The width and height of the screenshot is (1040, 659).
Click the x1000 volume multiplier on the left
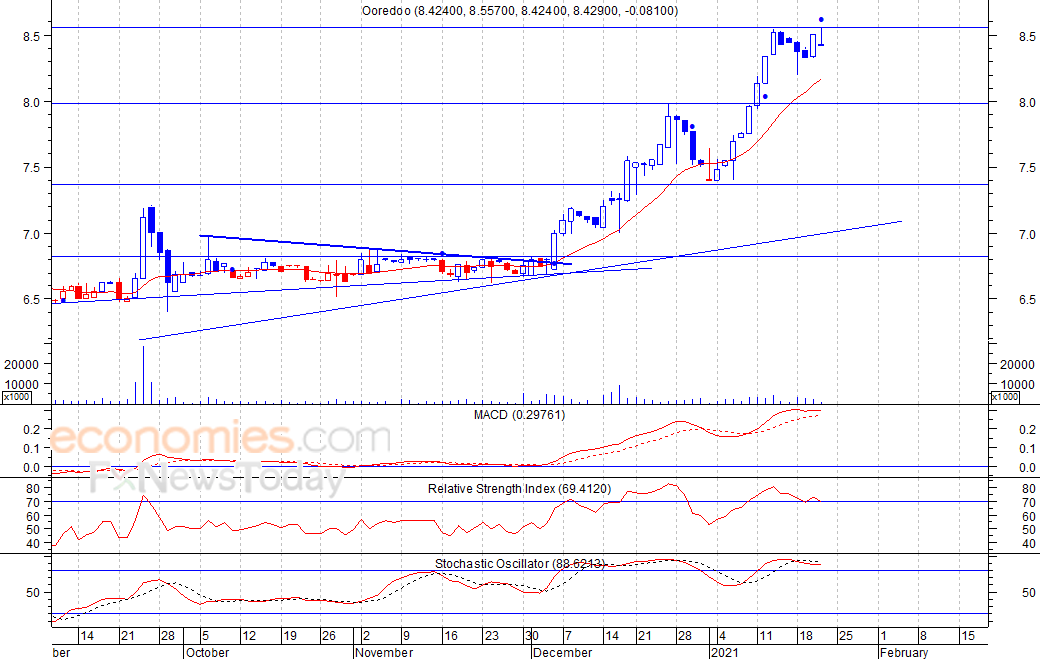tap(16, 396)
